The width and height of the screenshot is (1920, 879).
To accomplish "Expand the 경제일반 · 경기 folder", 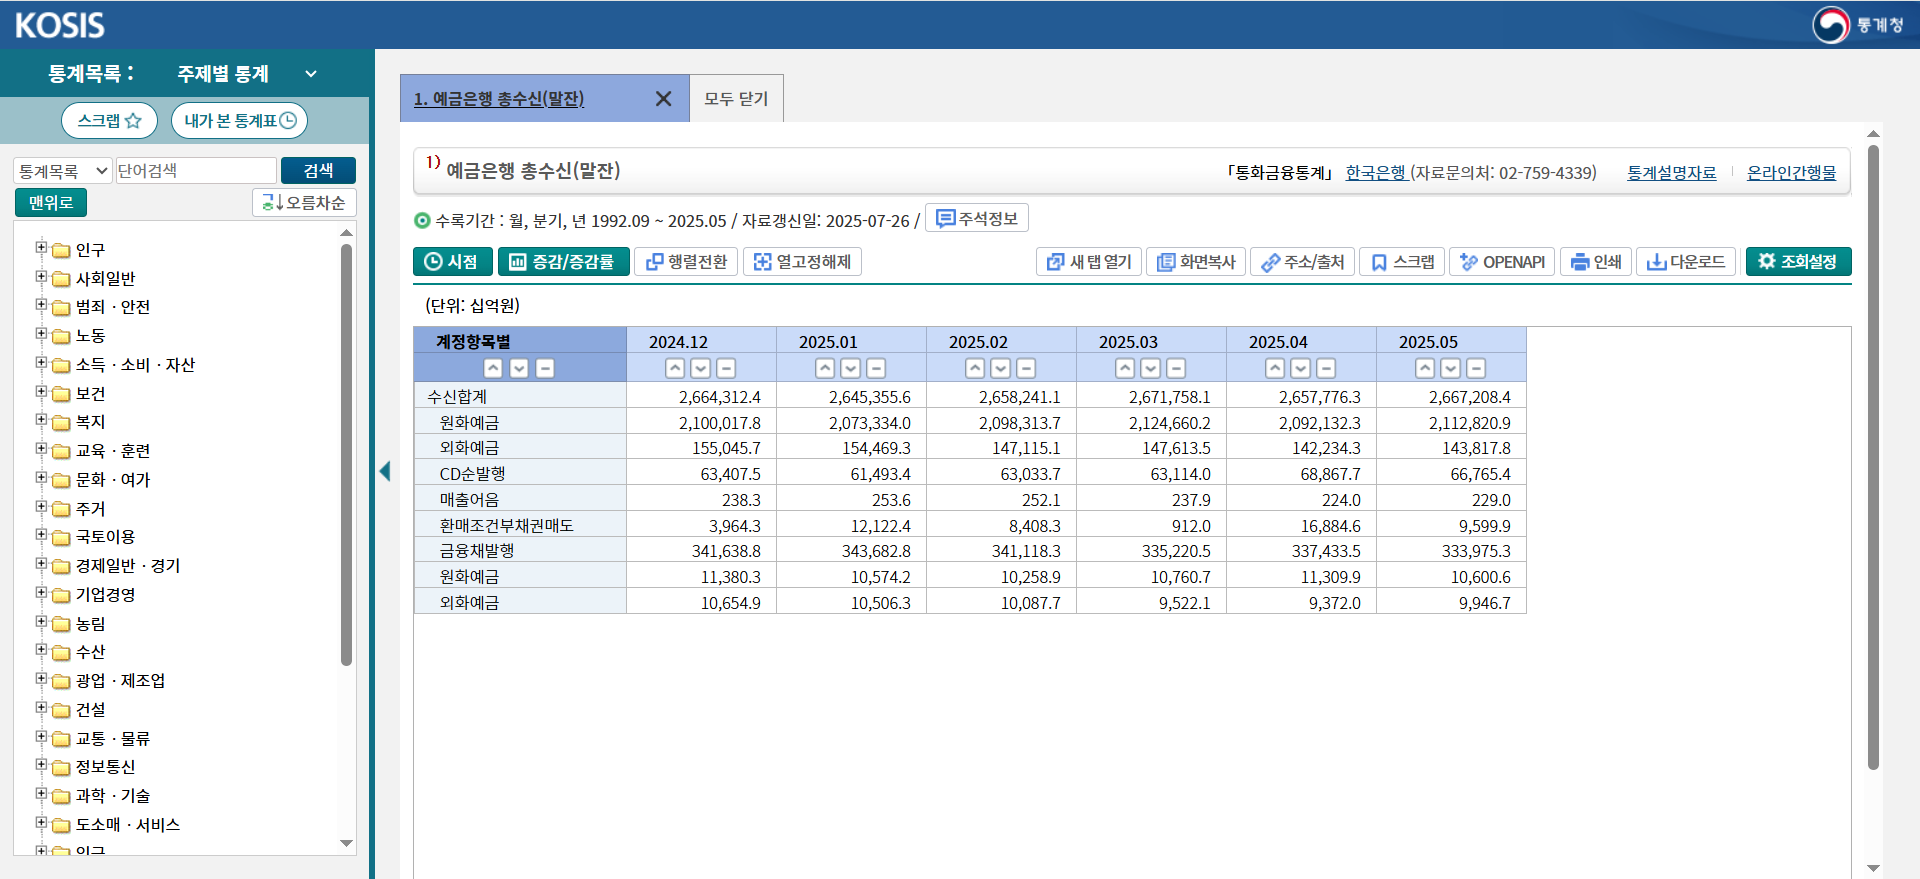I will point(41,563).
